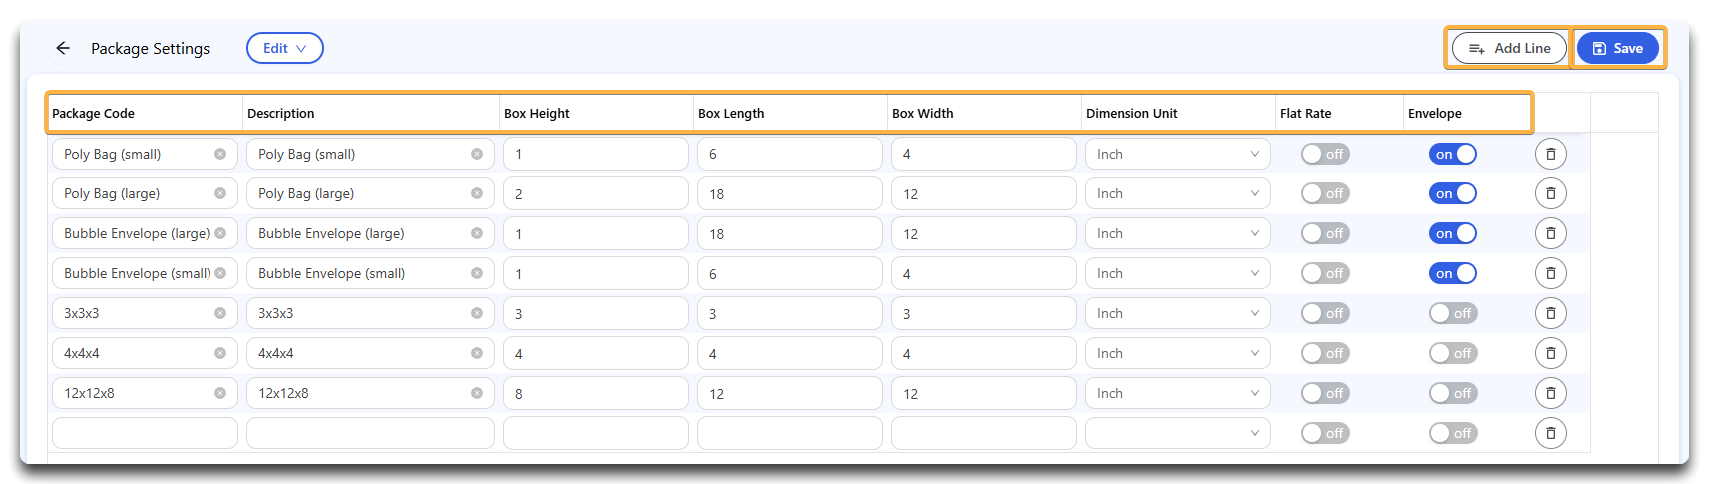Screen dimensions: 1709x484
Task: Delete the empty last row
Action: 1551,433
